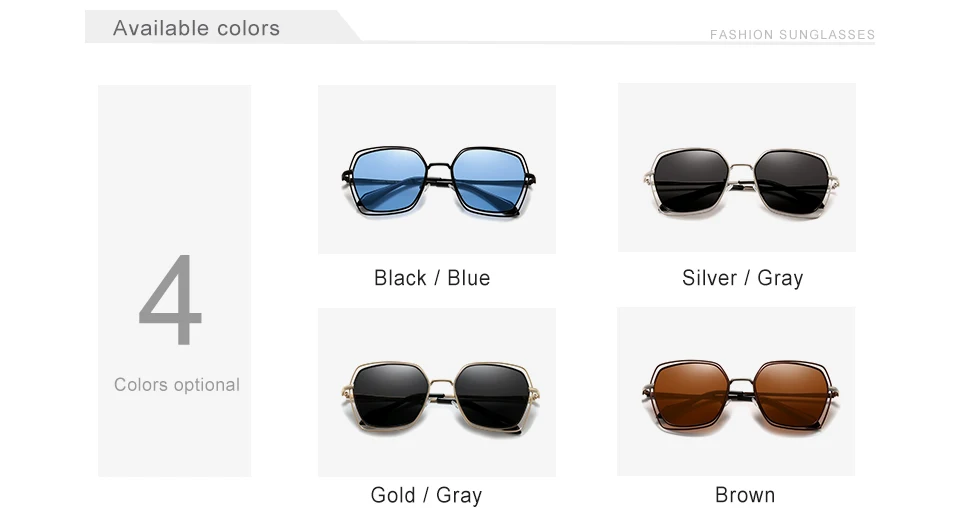The width and height of the screenshot is (960, 516).
Task: Click the silver sunglasses' left gray lens
Action: pos(691,180)
